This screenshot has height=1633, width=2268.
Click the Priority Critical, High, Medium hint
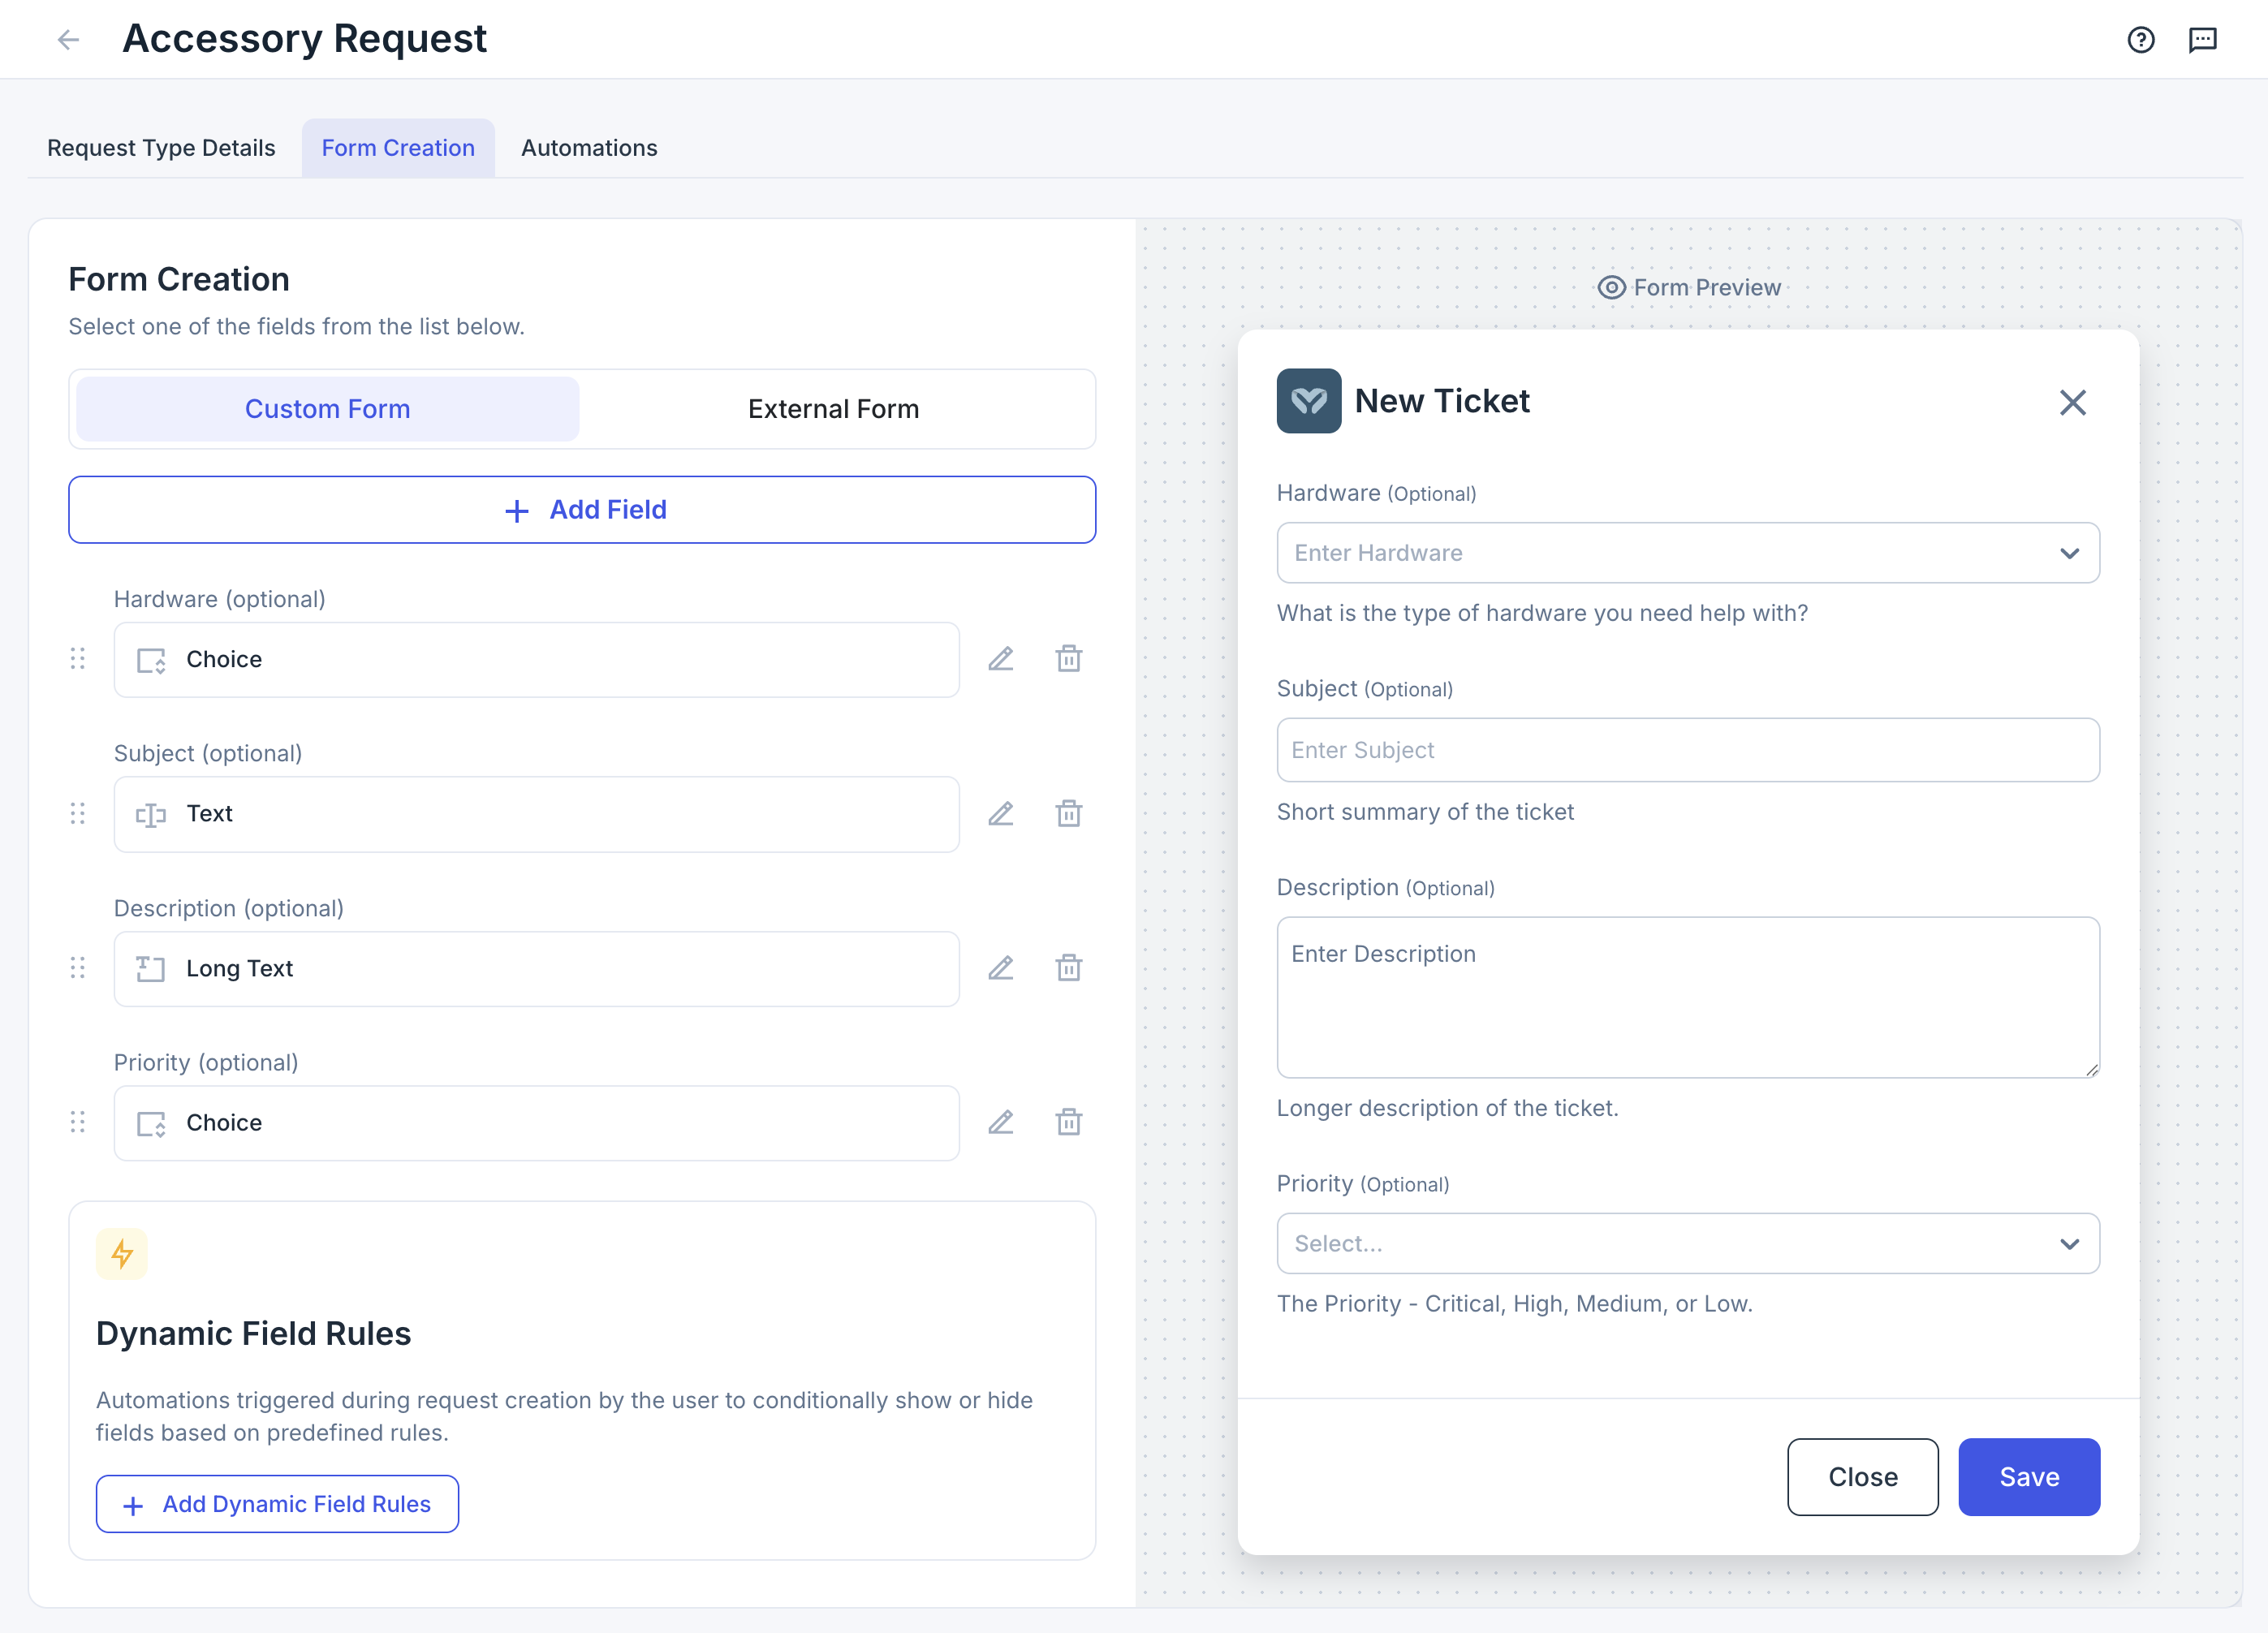point(1514,1304)
